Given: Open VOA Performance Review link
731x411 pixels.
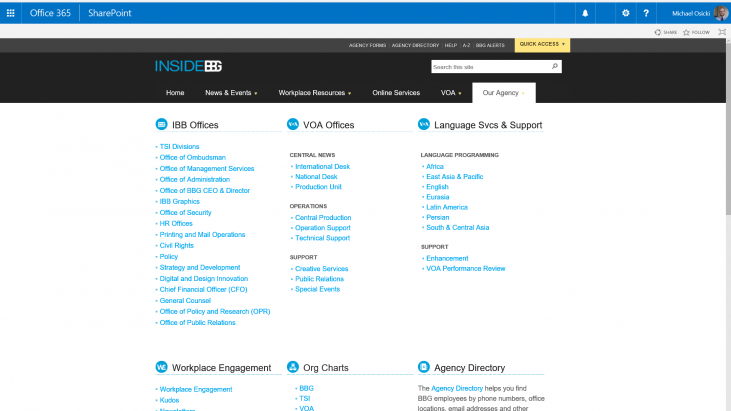Looking at the screenshot, I should coord(465,269).
